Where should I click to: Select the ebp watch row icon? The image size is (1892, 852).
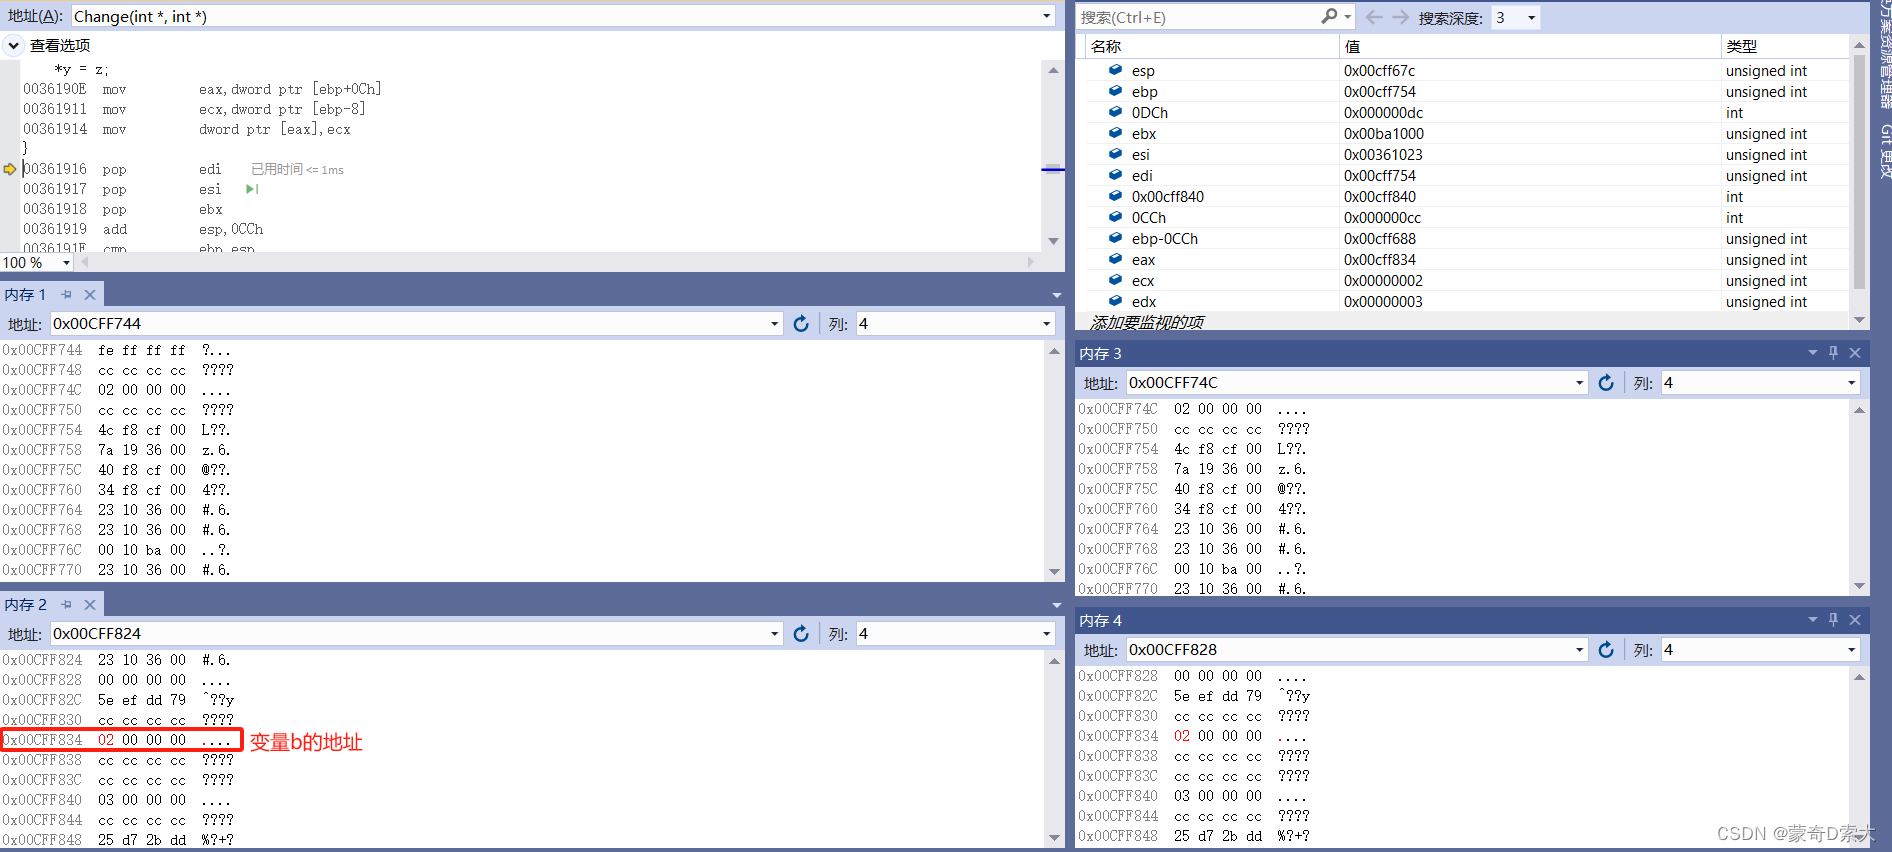(1115, 91)
